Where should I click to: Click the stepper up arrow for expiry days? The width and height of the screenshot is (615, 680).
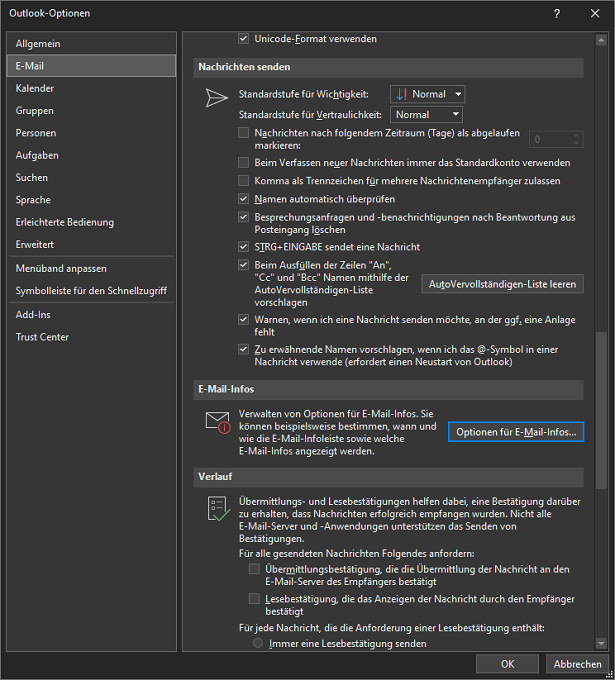[x=576, y=136]
